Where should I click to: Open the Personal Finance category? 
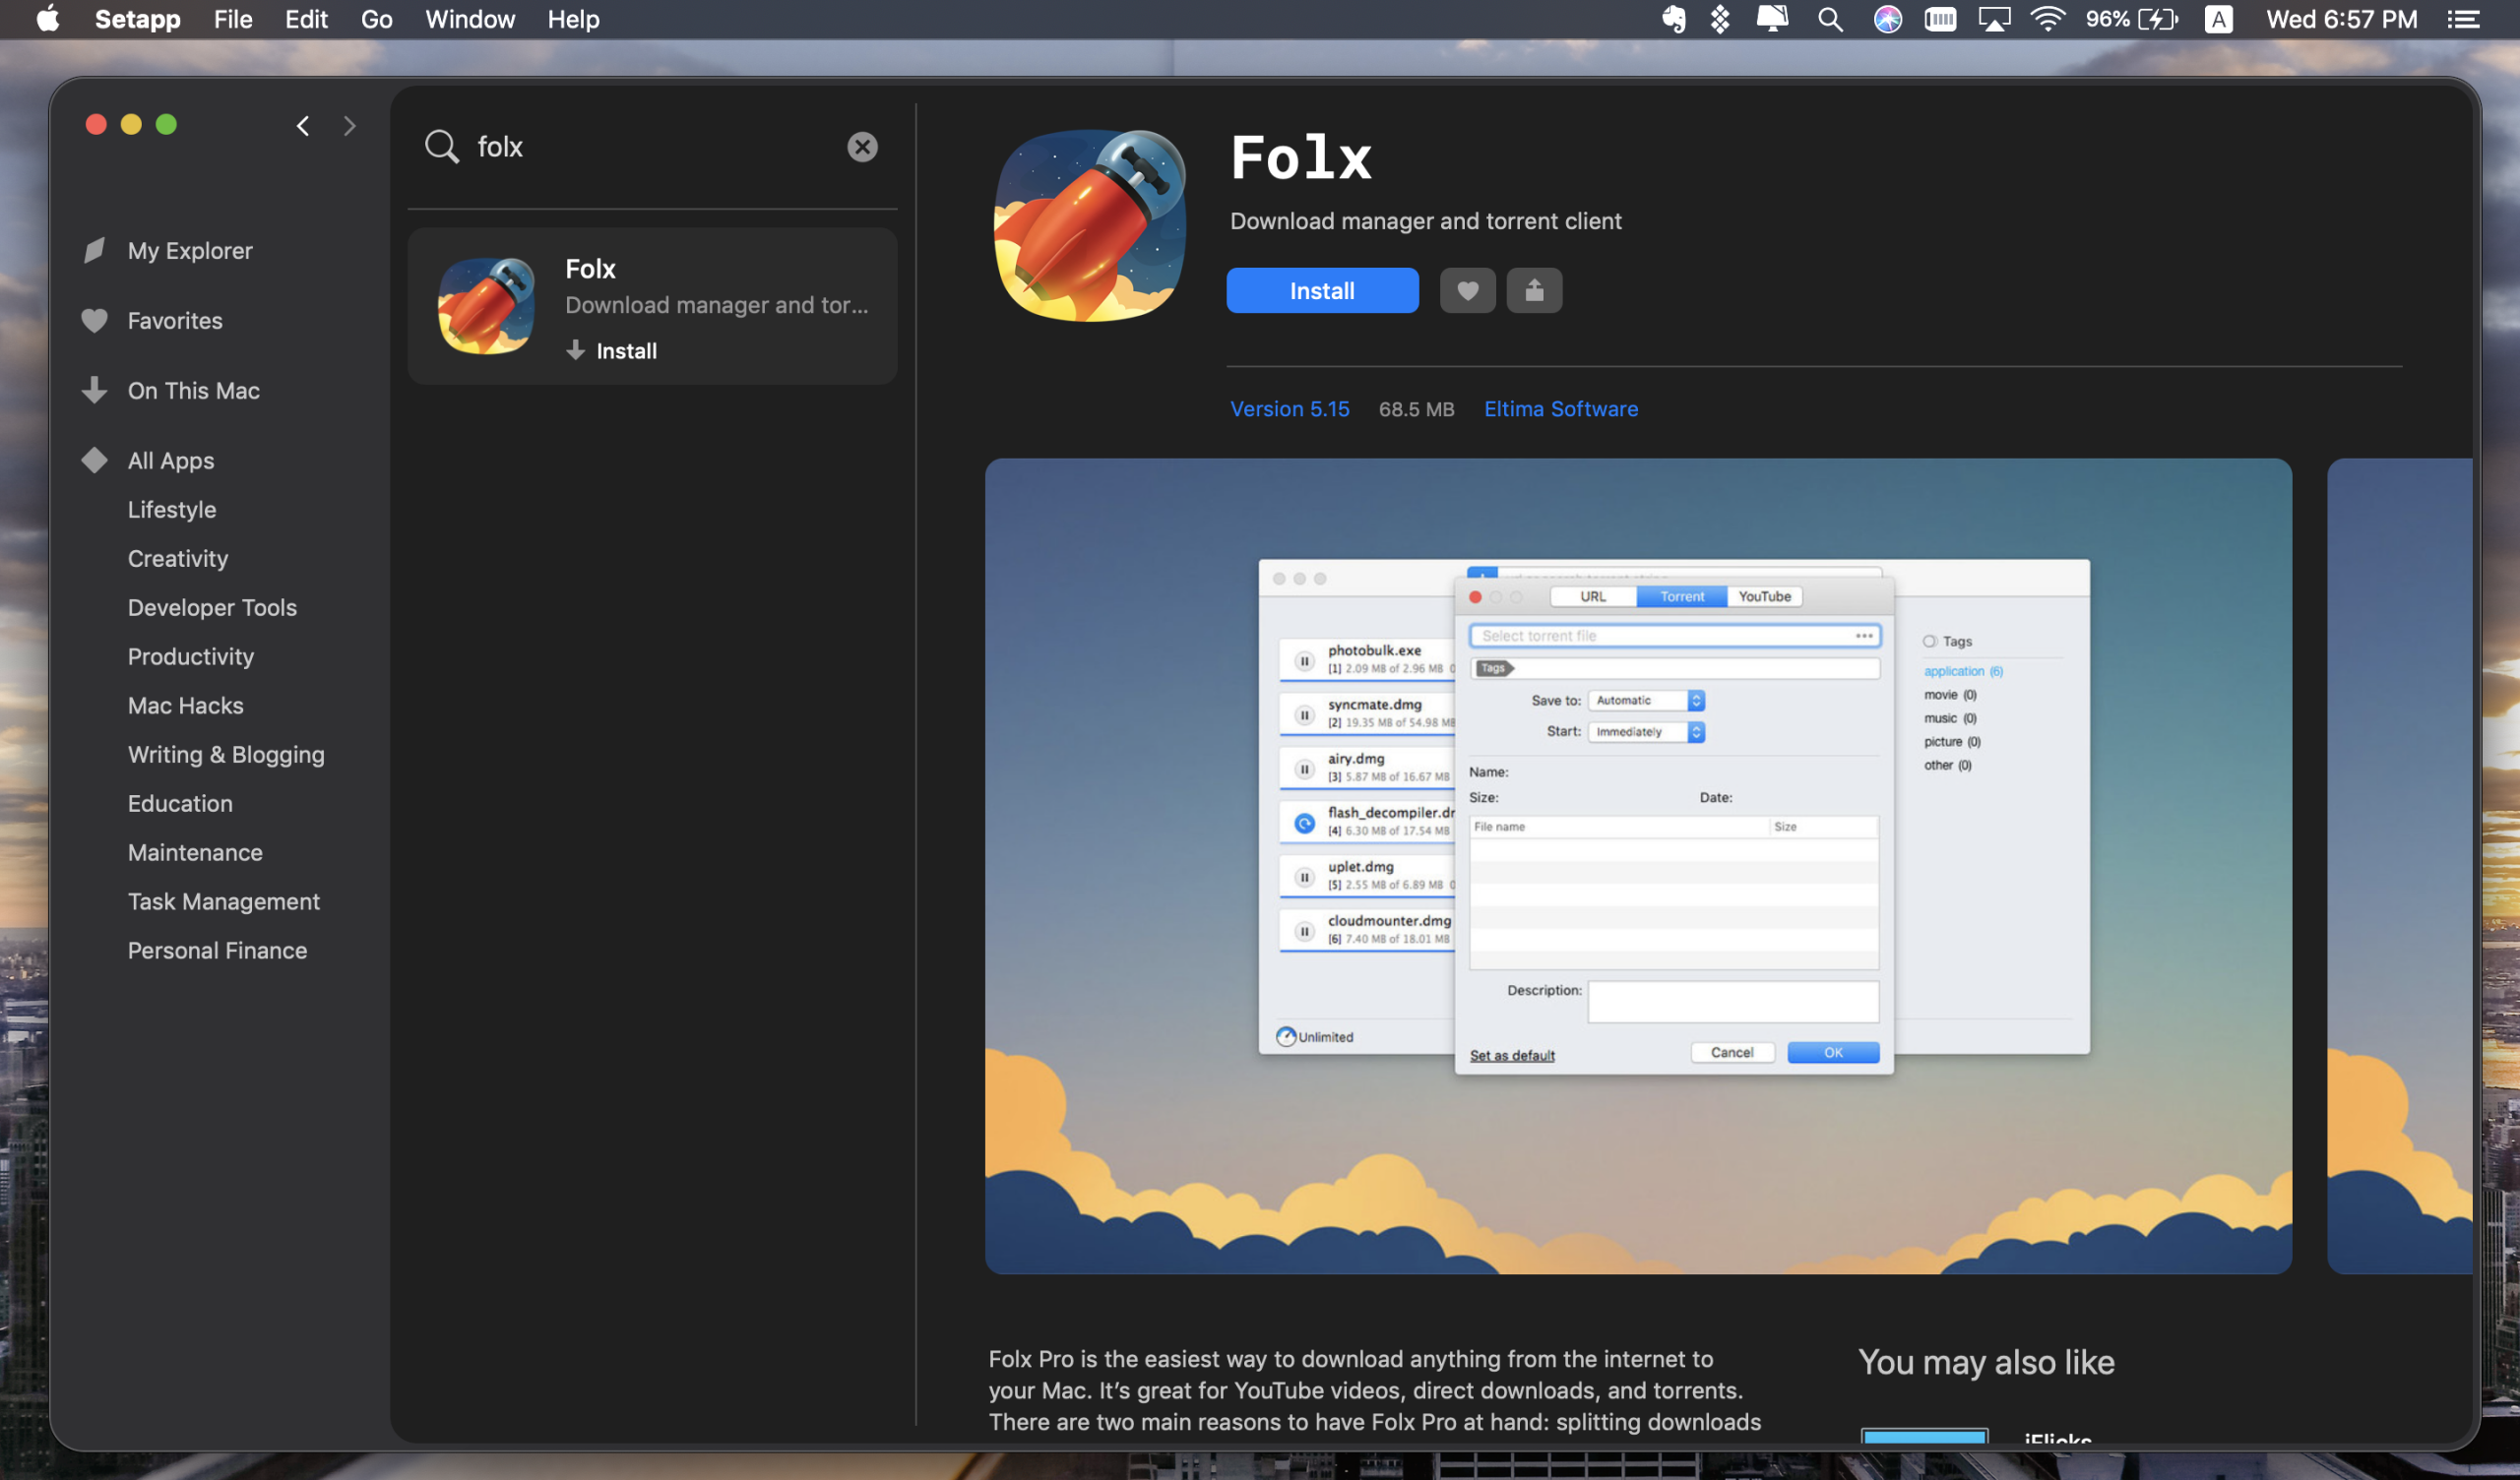click(x=217, y=950)
